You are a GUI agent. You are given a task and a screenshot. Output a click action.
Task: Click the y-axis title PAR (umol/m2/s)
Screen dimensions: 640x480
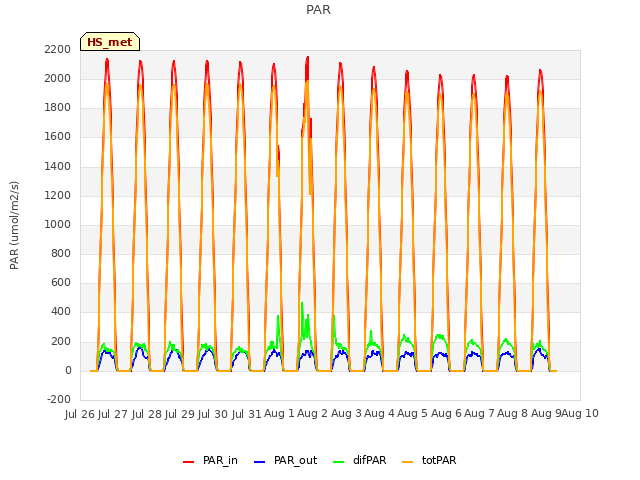(x=14, y=225)
